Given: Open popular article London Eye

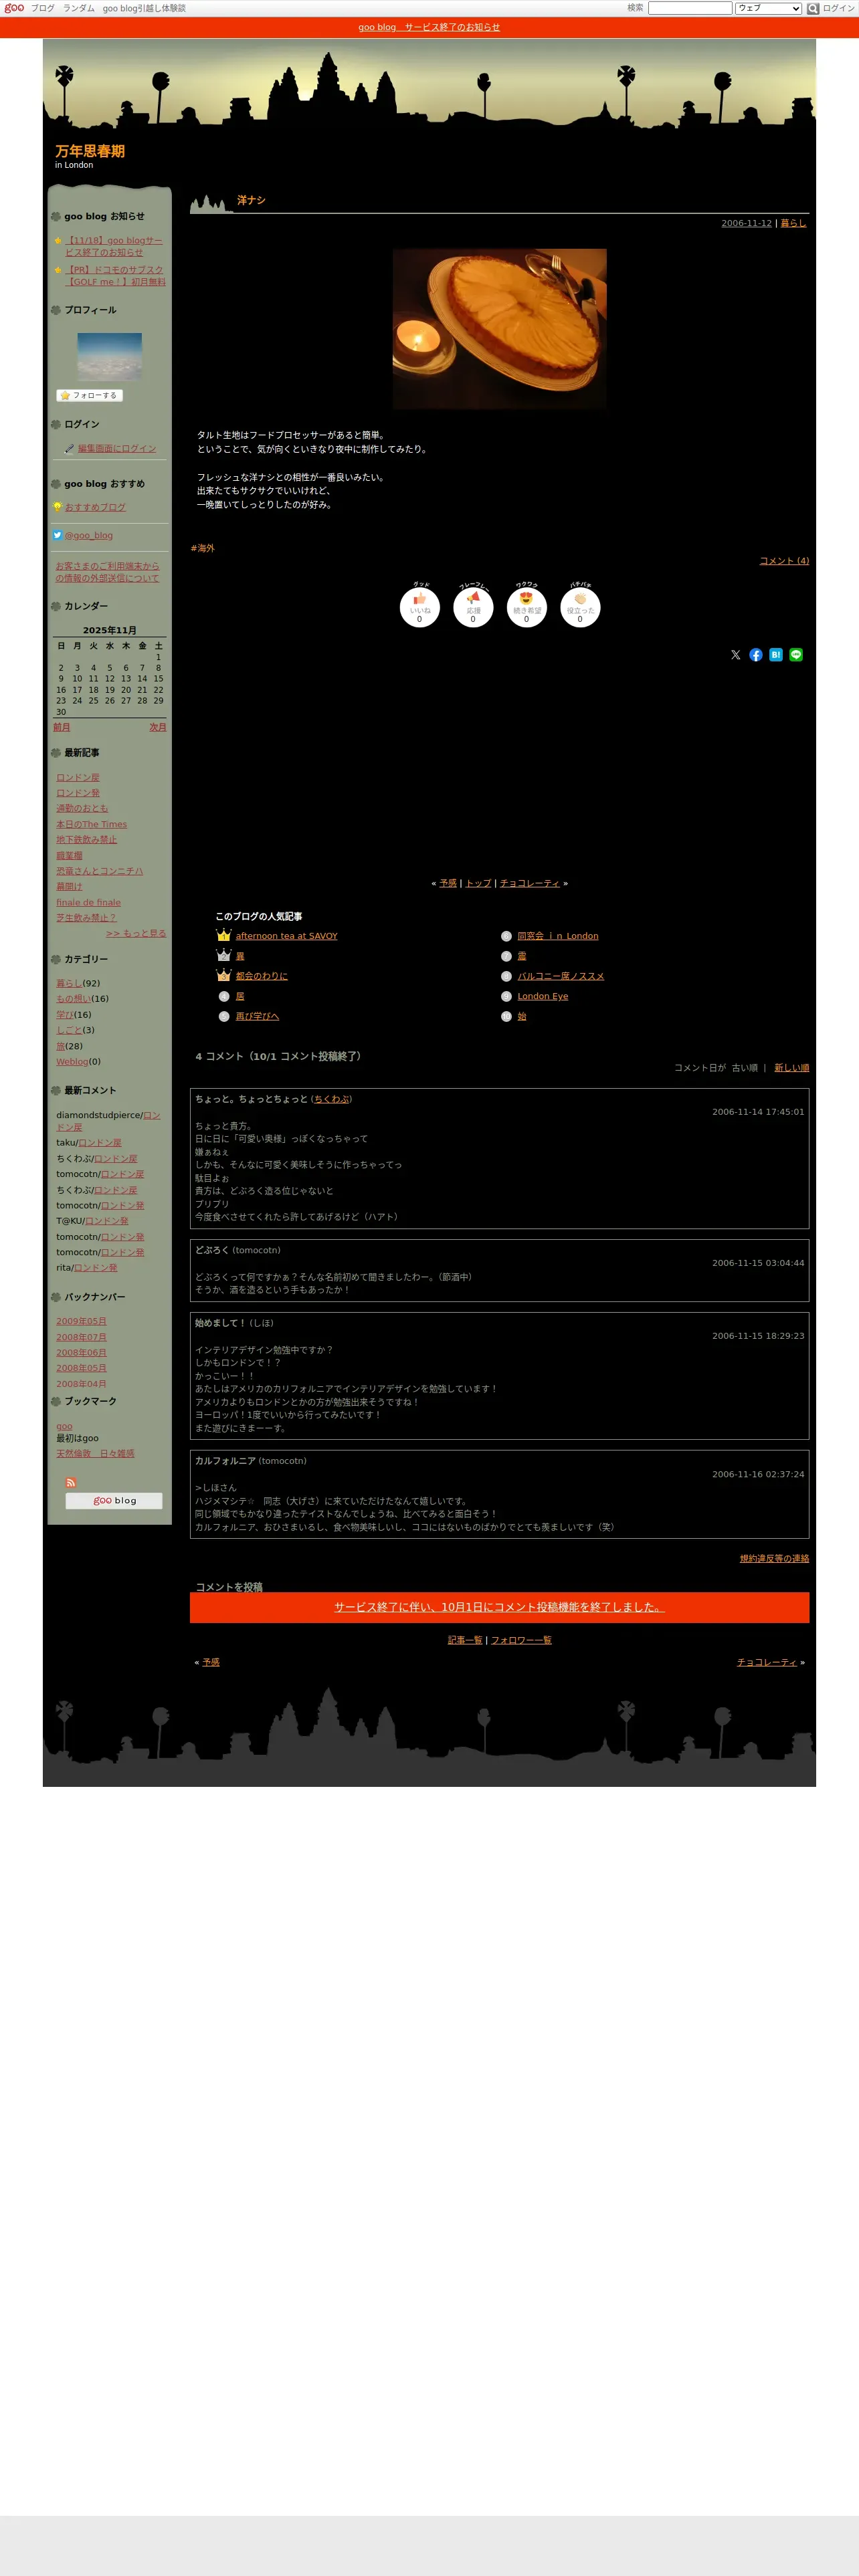Looking at the screenshot, I should [542, 996].
